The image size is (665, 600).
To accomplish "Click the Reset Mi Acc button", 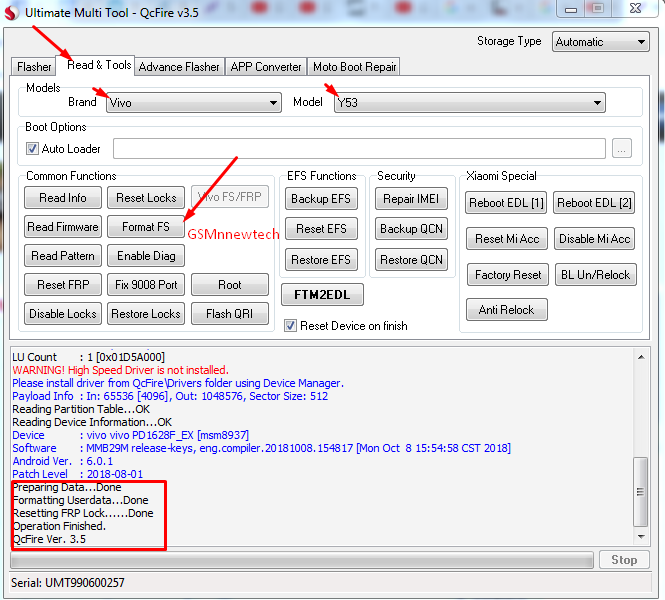I will coord(507,239).
